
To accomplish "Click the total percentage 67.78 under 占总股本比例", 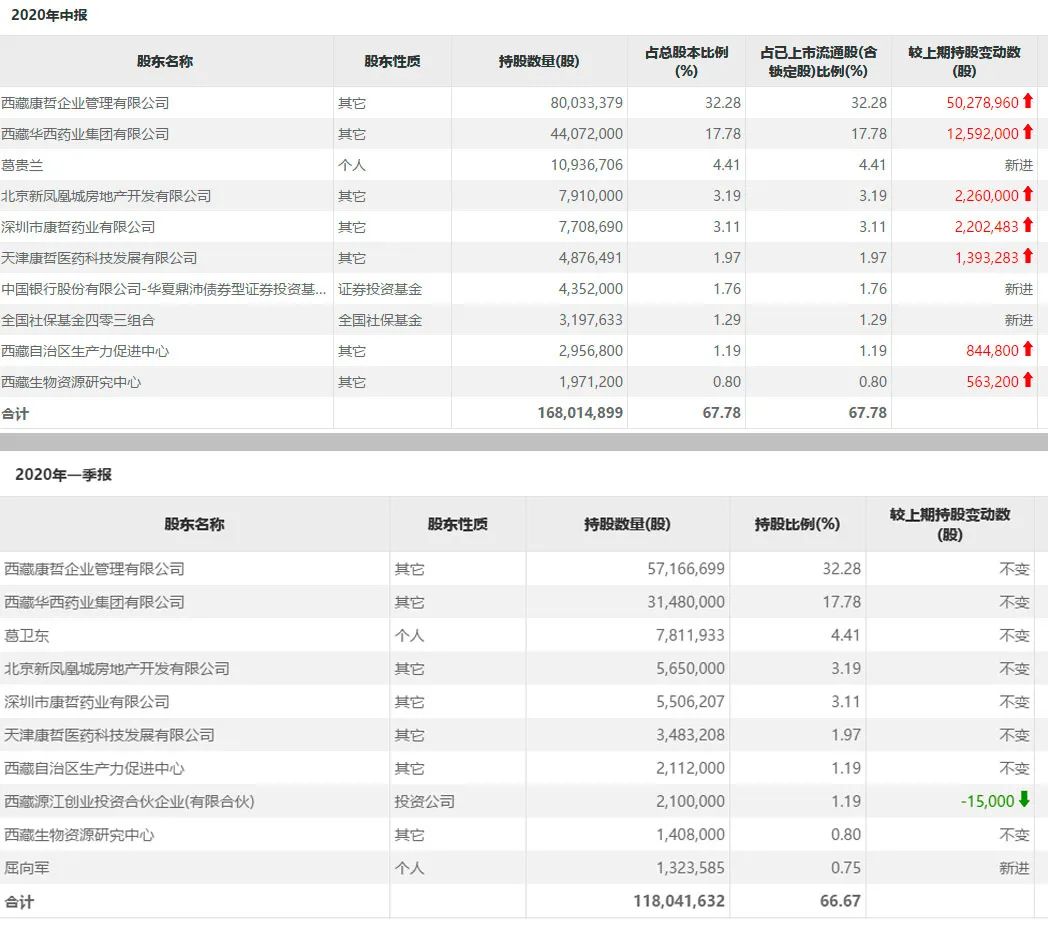I will [722, 413].
